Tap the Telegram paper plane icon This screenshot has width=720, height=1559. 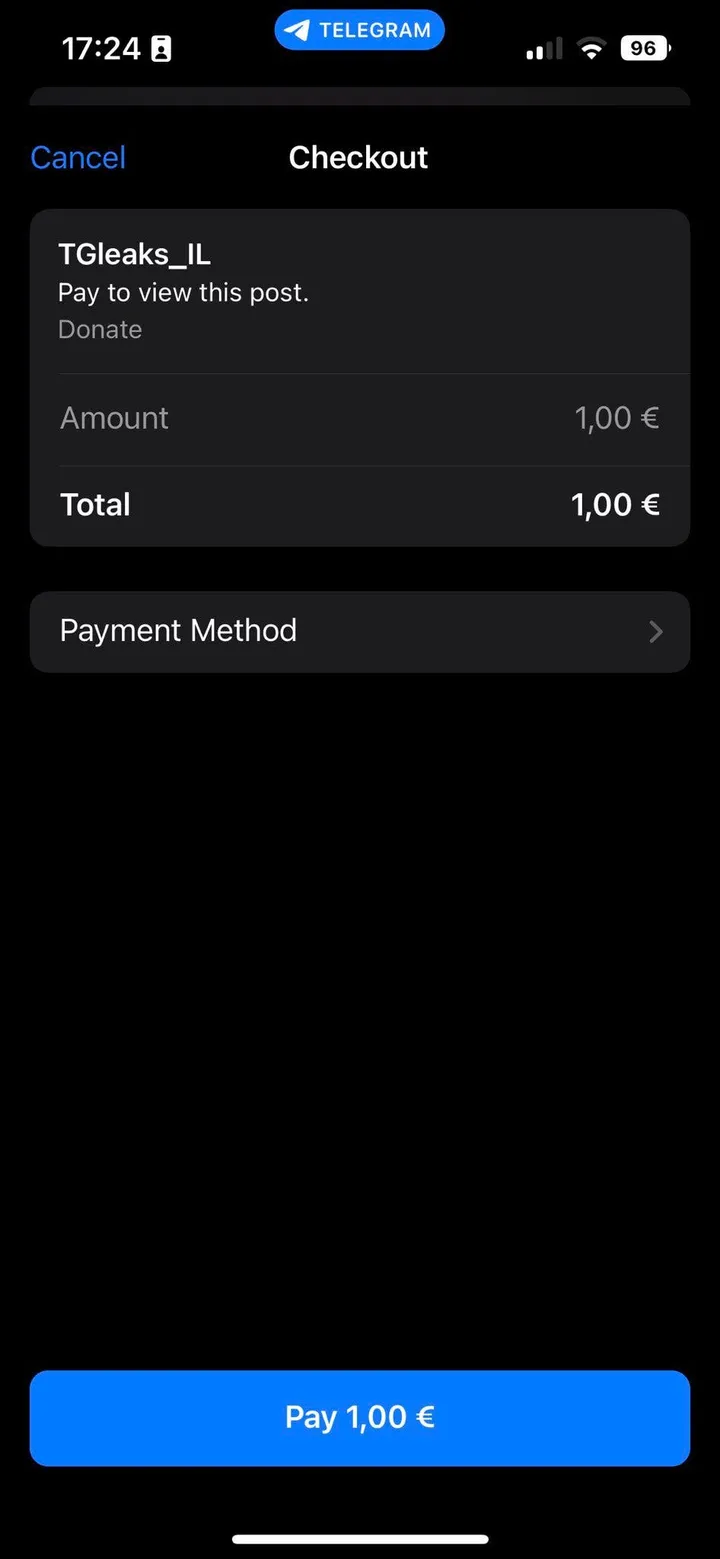point(296,30)
